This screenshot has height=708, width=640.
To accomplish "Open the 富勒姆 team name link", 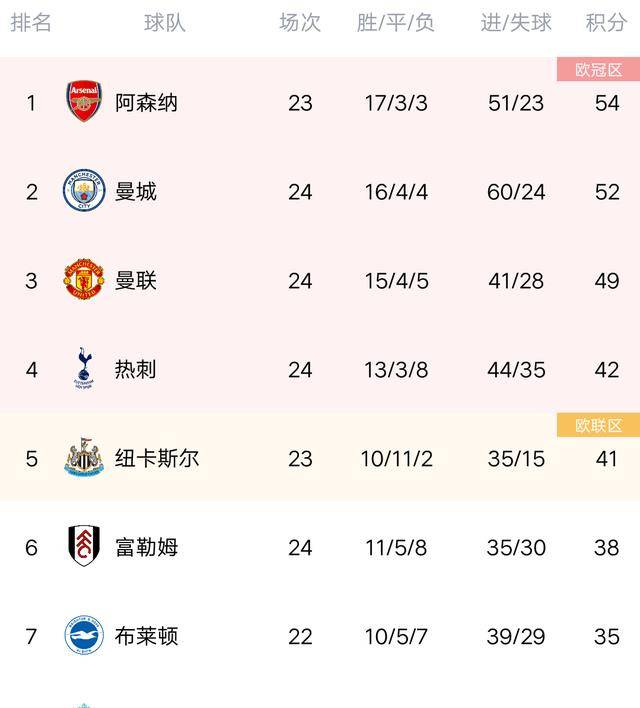I will click(146, 547).
